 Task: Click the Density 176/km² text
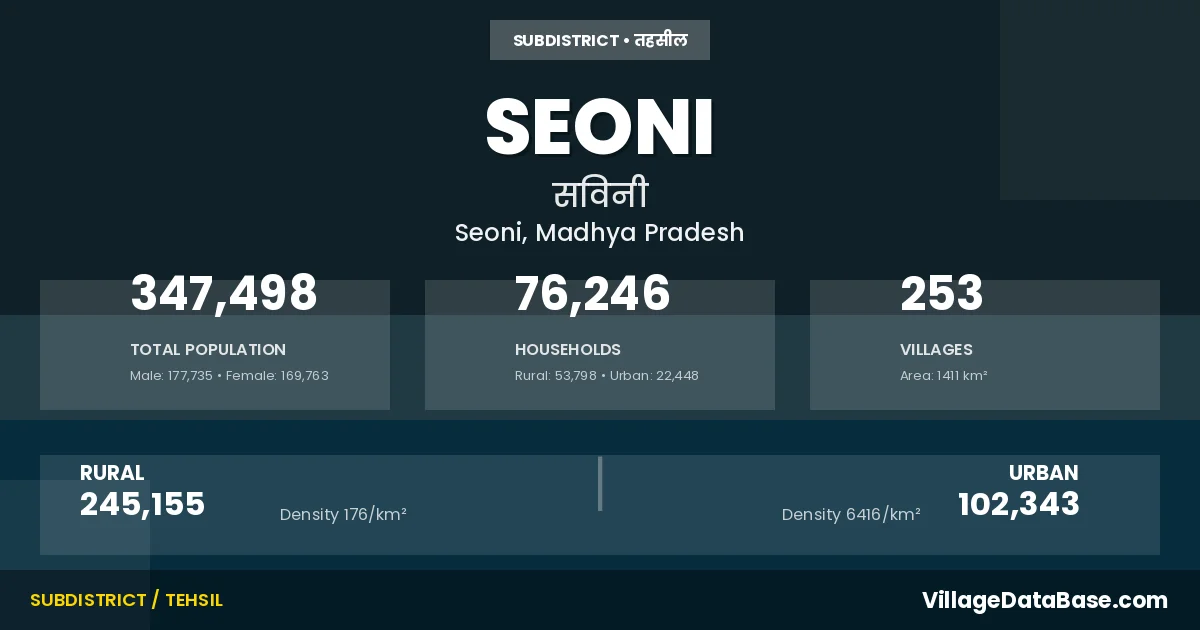tap(343, 515)
